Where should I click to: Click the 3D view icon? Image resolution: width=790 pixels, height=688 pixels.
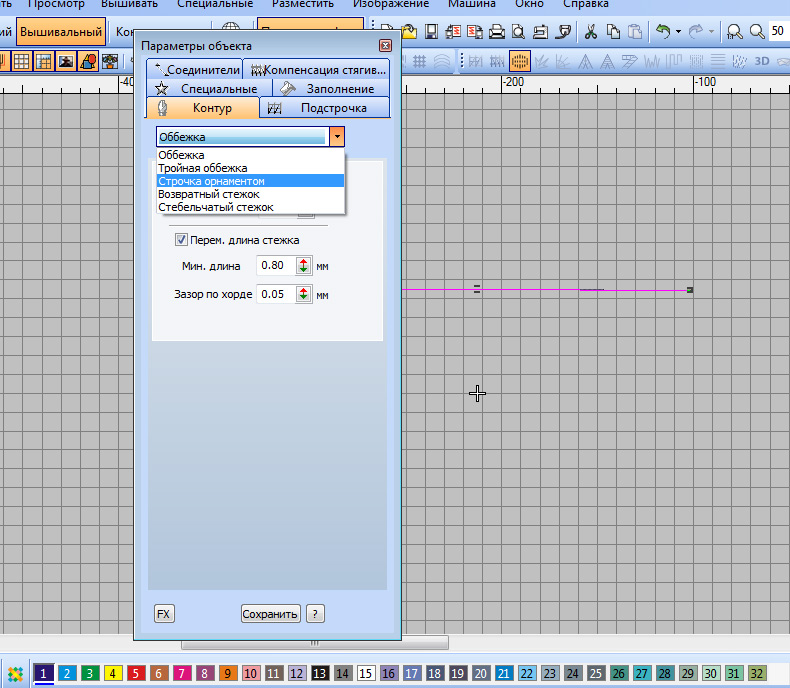[x=761, y=60]
